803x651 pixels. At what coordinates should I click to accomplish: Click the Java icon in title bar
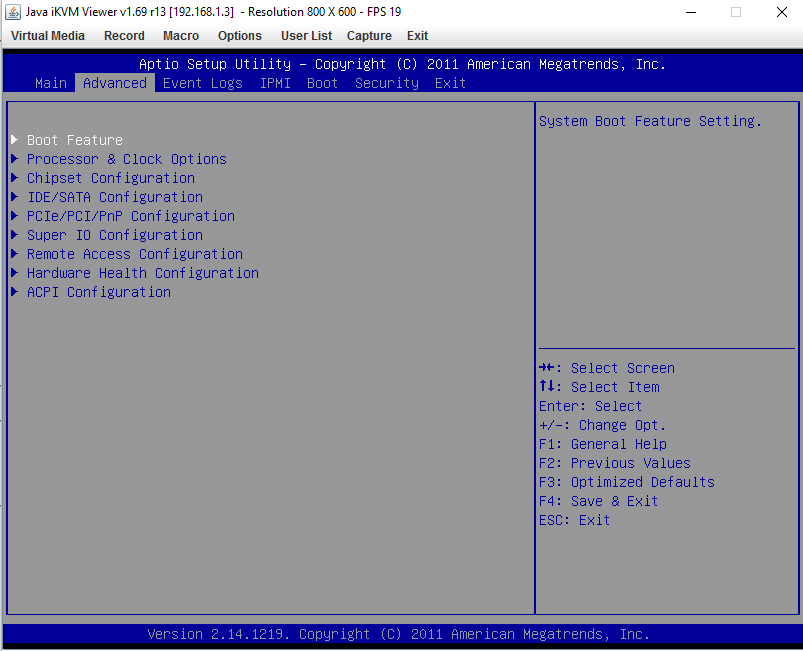coord(12,12)
